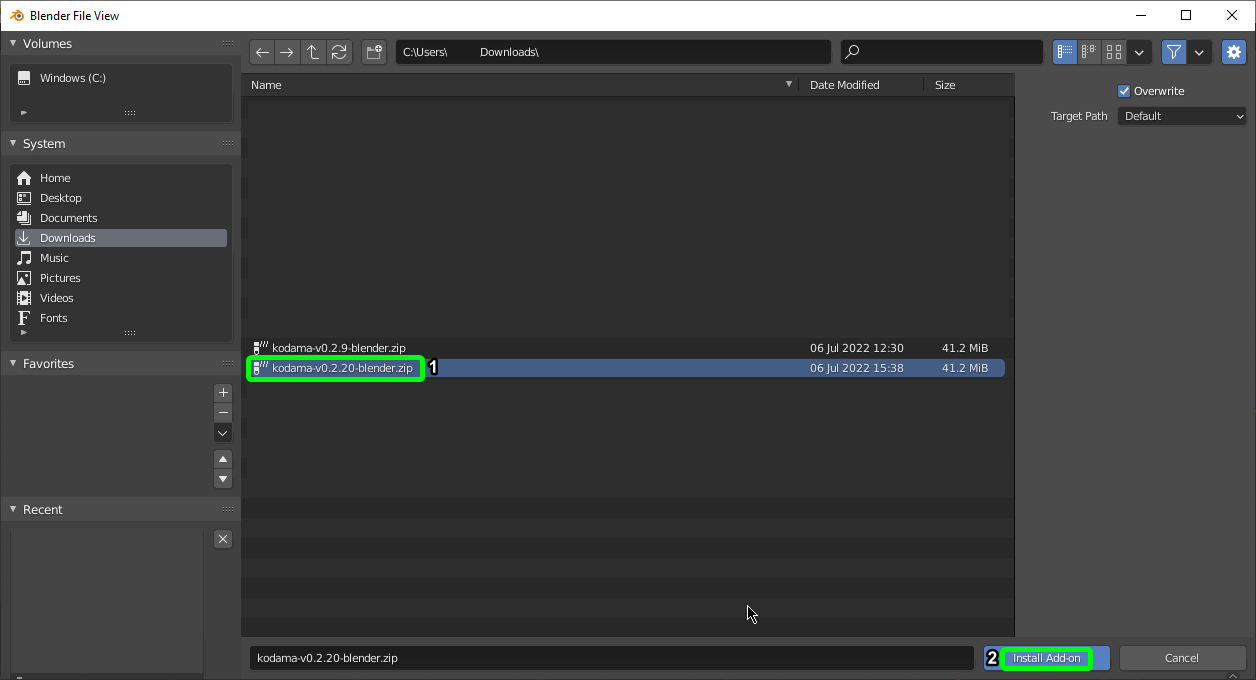Image resolution: width=1256 pixels, height=680 pixels.
Task: Go up to parent directory
Action: click(313, 52)
